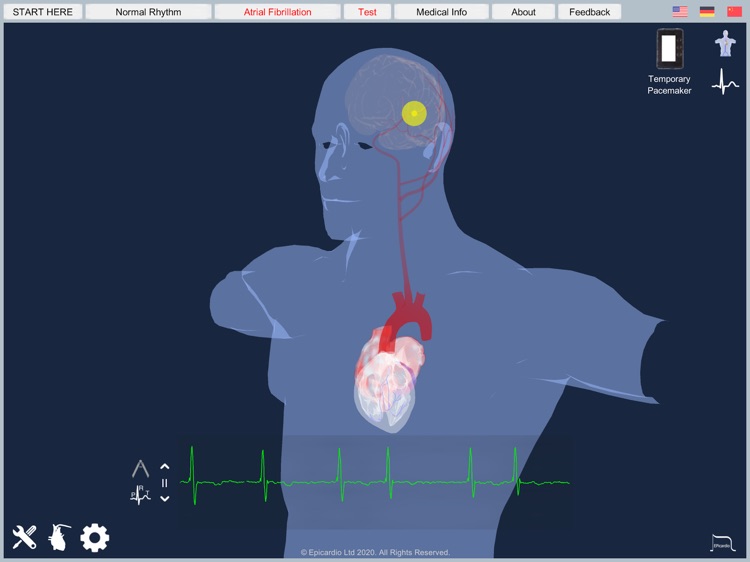
Task: Switch to Normal Rhythm tab
Action: tap(148, 12)
